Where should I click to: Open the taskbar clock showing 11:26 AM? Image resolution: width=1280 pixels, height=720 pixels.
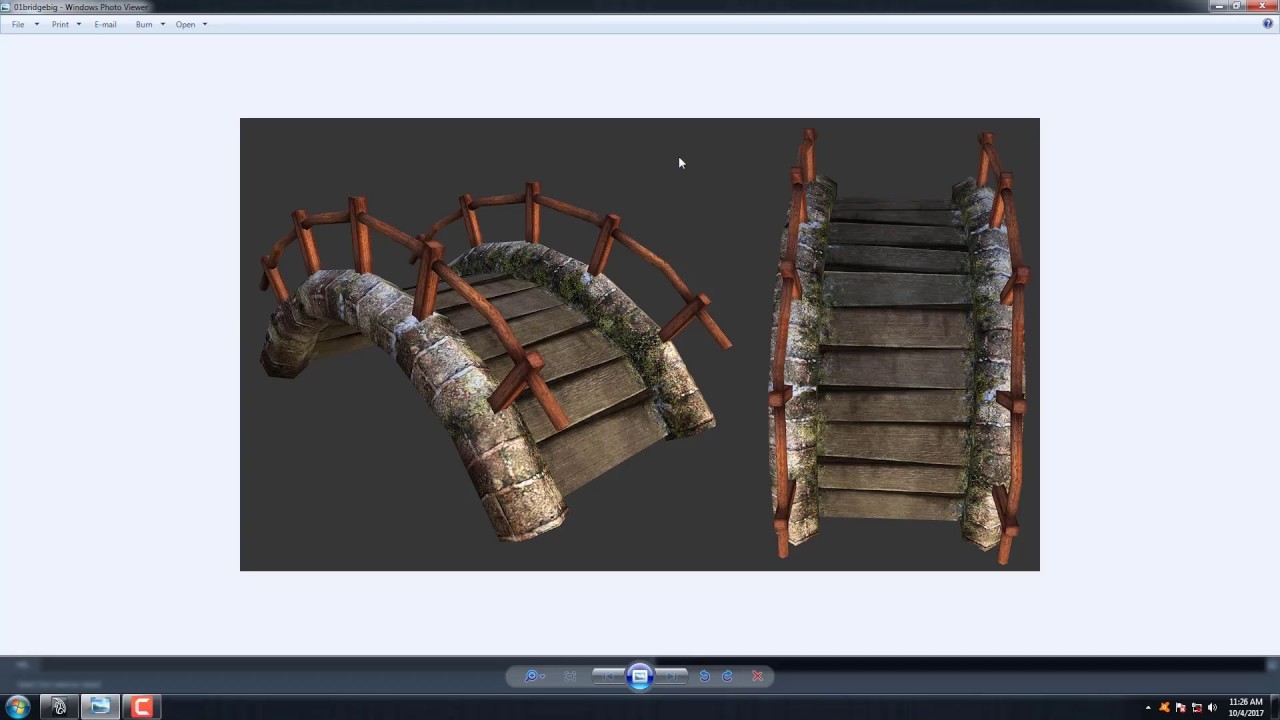point(1243,707)
